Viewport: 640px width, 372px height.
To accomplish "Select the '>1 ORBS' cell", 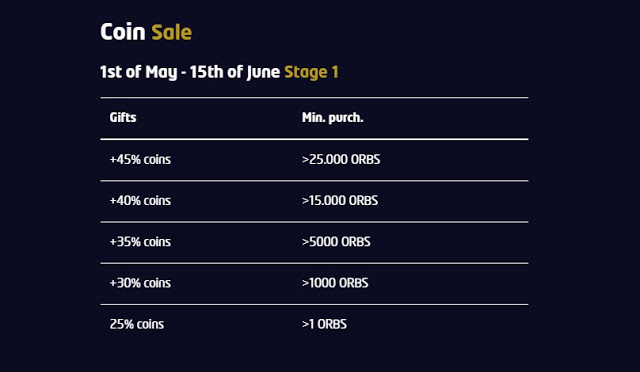I will pos(324,324).
